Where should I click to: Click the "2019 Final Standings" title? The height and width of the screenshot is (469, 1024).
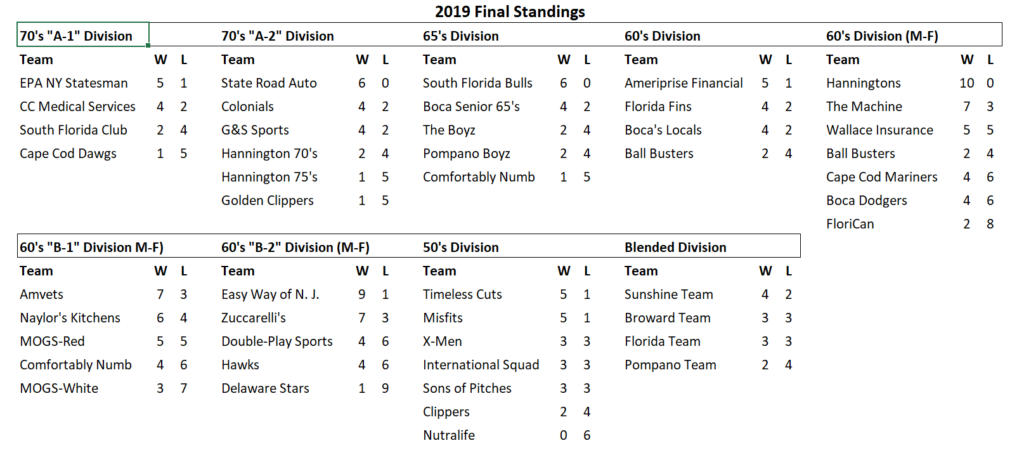click(510, 12)
